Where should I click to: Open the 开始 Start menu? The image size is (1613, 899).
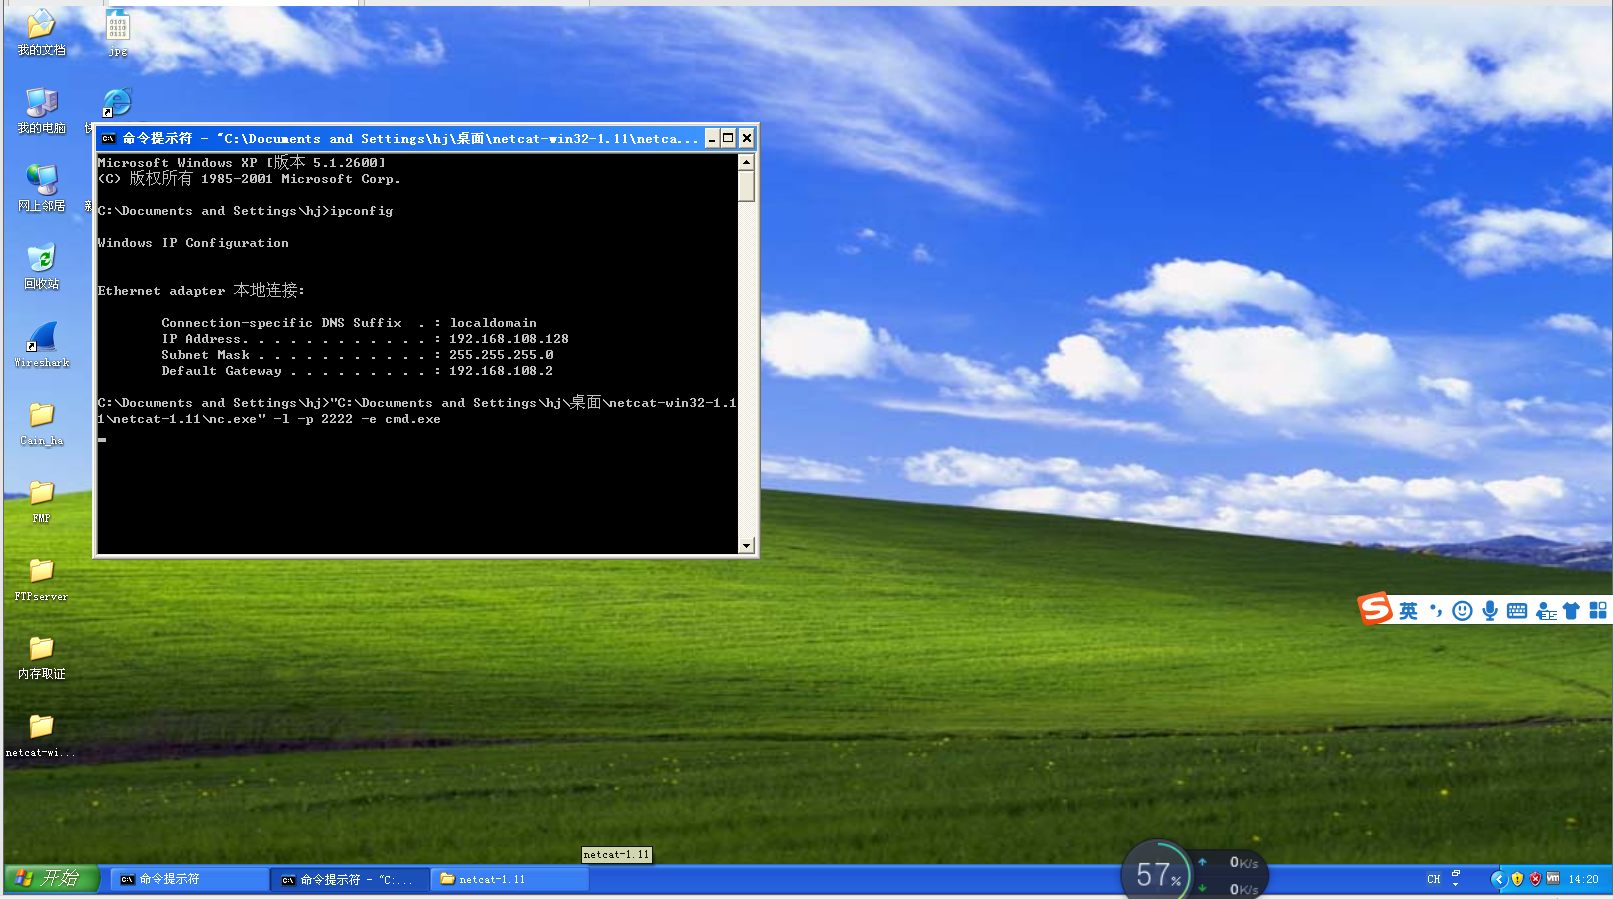[x=51, y=878]
